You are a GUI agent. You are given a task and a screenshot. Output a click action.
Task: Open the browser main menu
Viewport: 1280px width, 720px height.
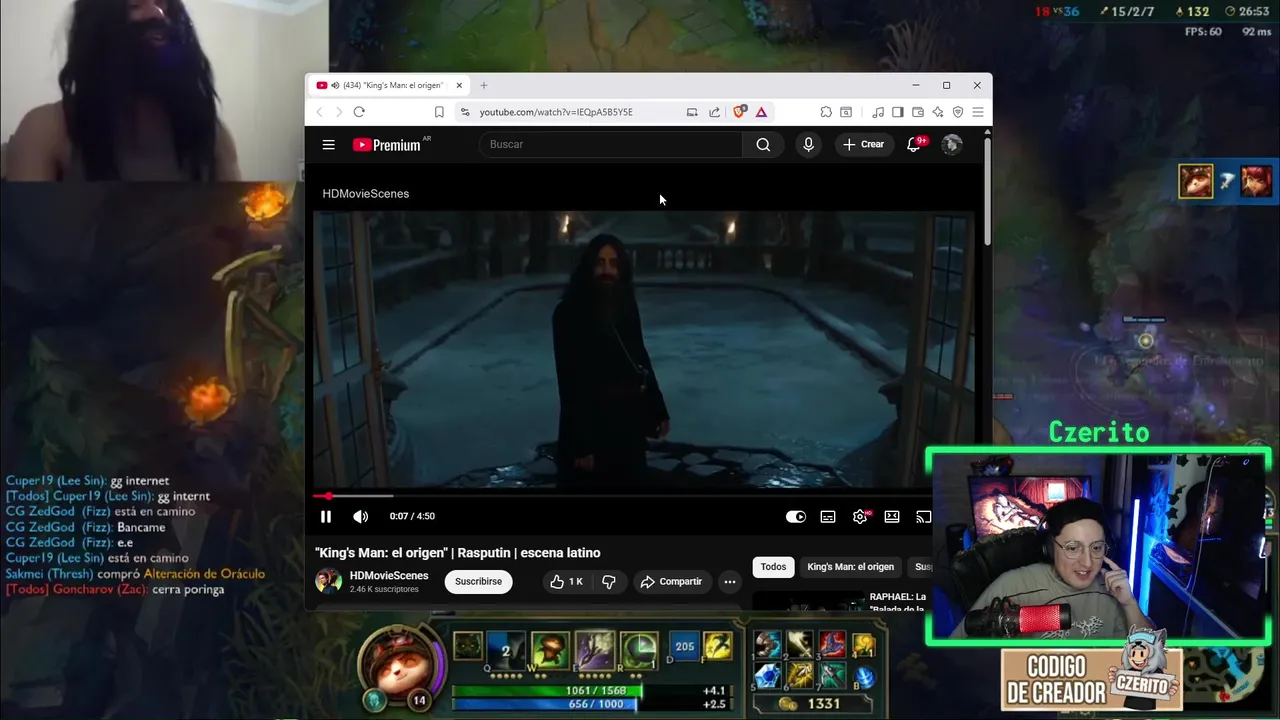pos(978,112)
